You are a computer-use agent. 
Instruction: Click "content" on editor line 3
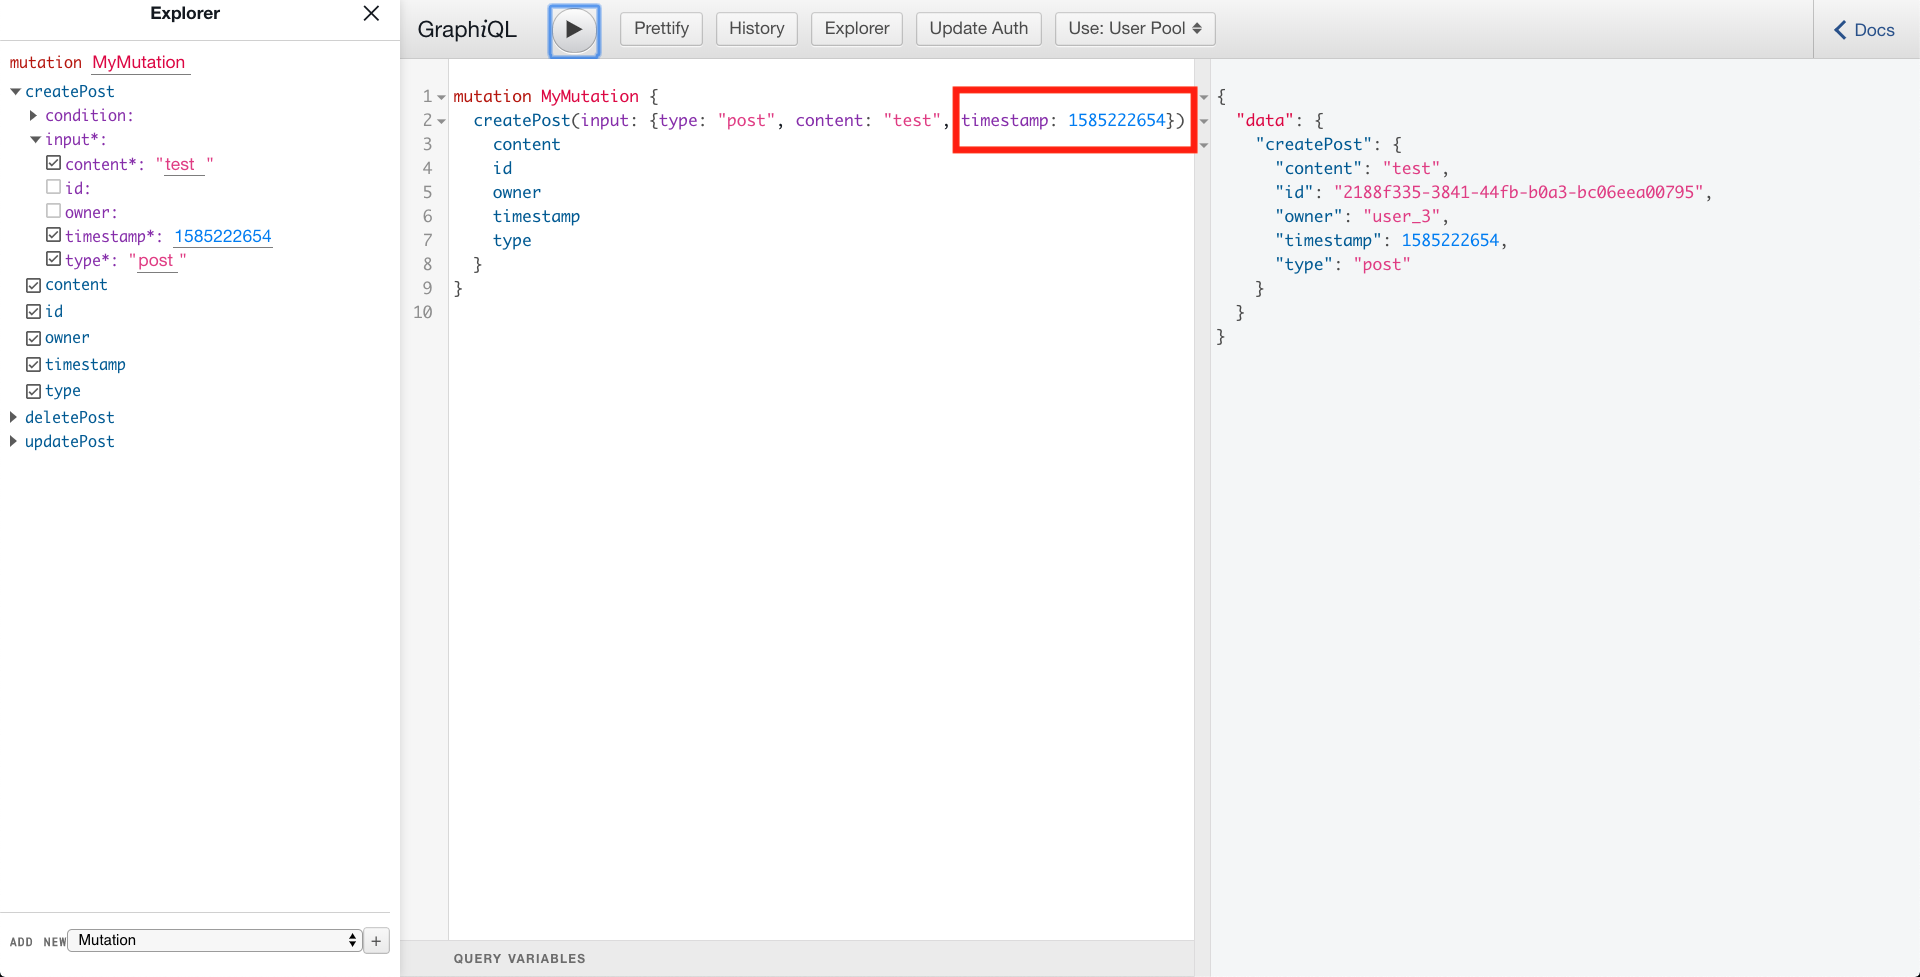527,144
